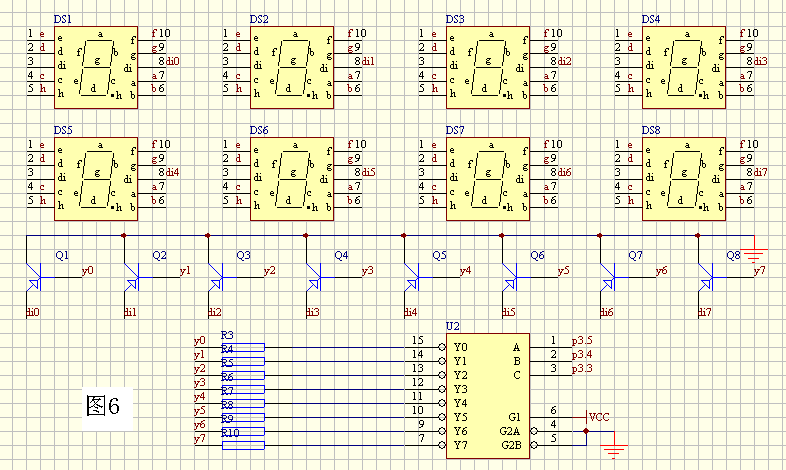Select the resistor on the y6 line
The height and width of the screenshot is (470, 786).
pyautogui.click(x=243, y=431)
